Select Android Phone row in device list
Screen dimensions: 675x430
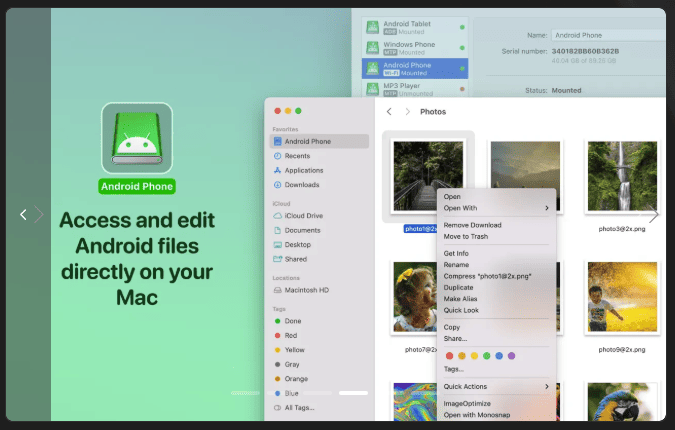[x=415, y=68]
